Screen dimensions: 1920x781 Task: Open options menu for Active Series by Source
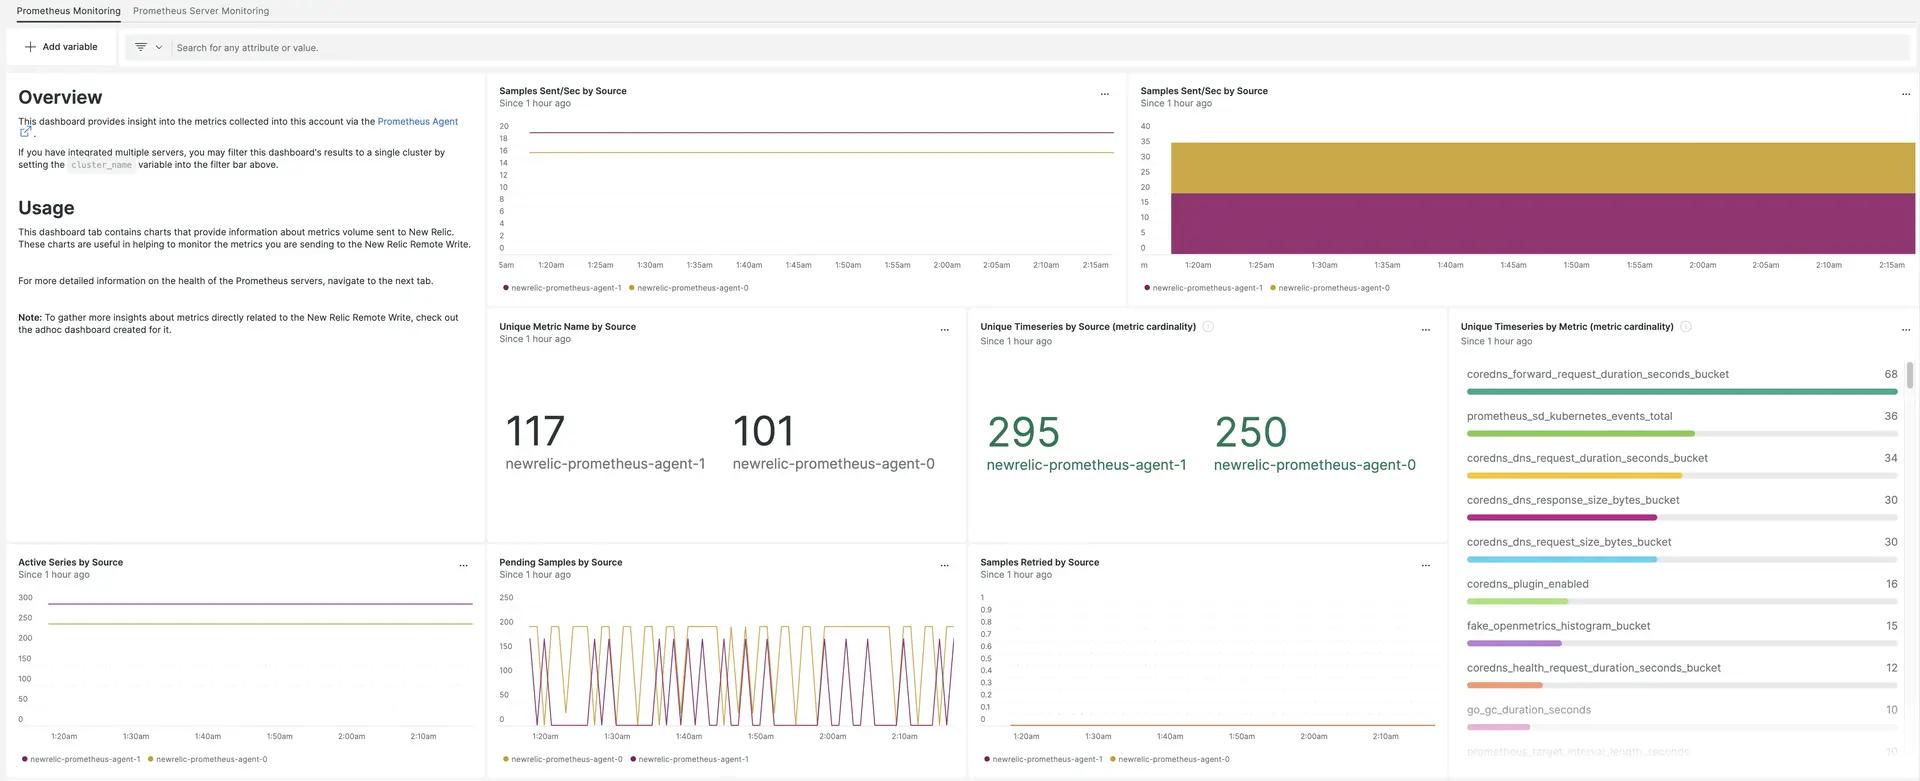(463, 566)
